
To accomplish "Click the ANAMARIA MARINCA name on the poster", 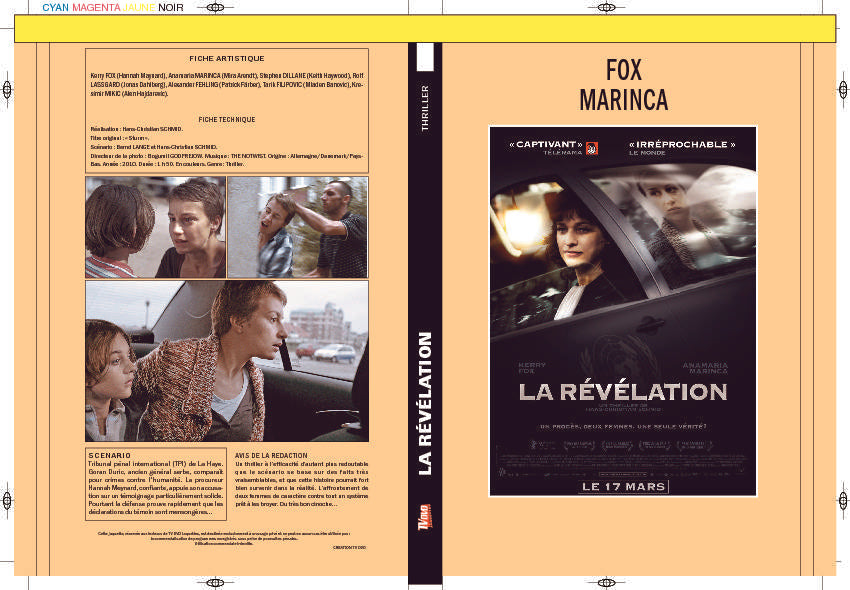I will coord(705,368).
